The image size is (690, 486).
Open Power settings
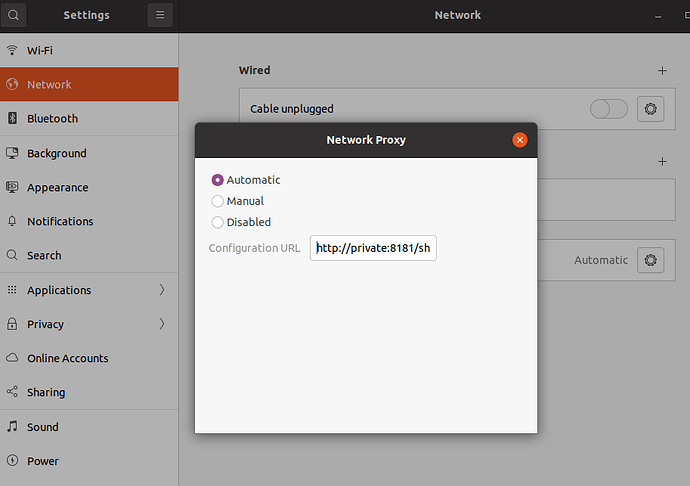[x=89, y=460]
